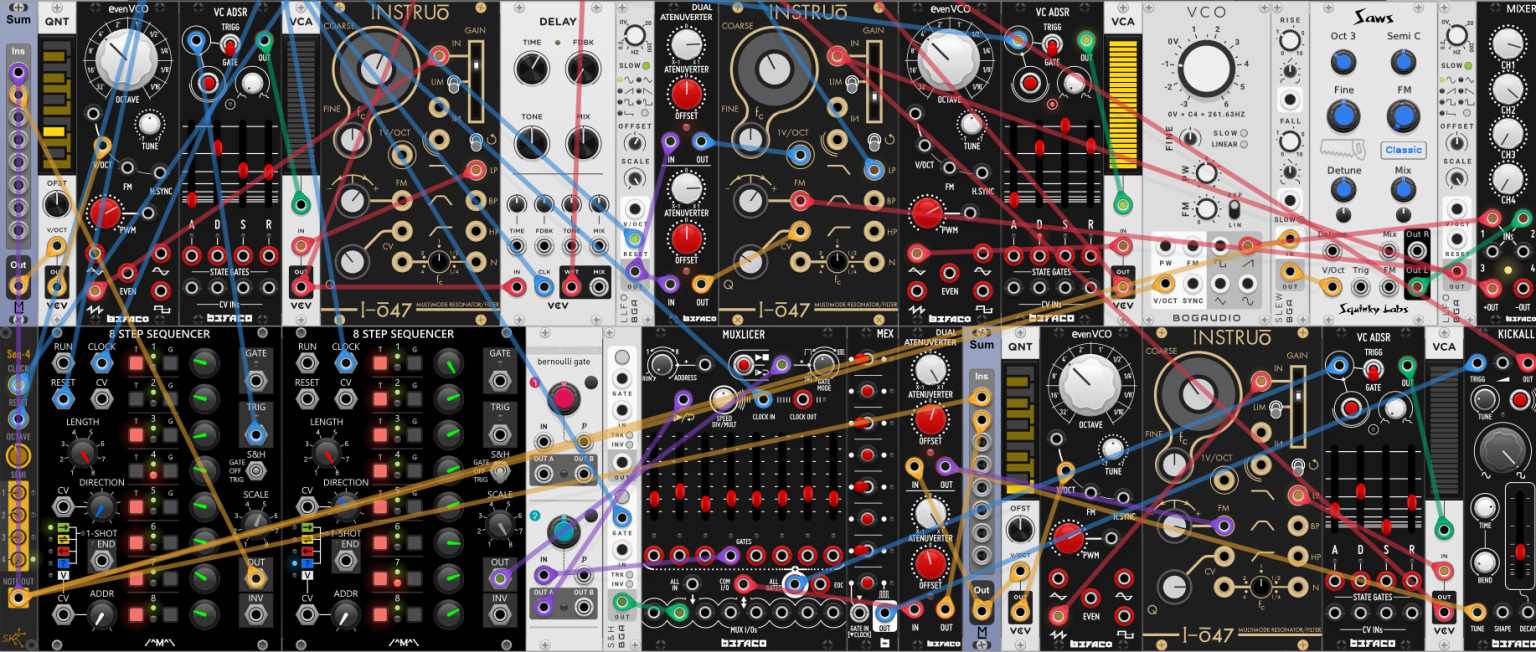The image size is (1536, 652).
Task: Select the CLOCK OUT jack on Muxlicer
Action: (805, 398)
